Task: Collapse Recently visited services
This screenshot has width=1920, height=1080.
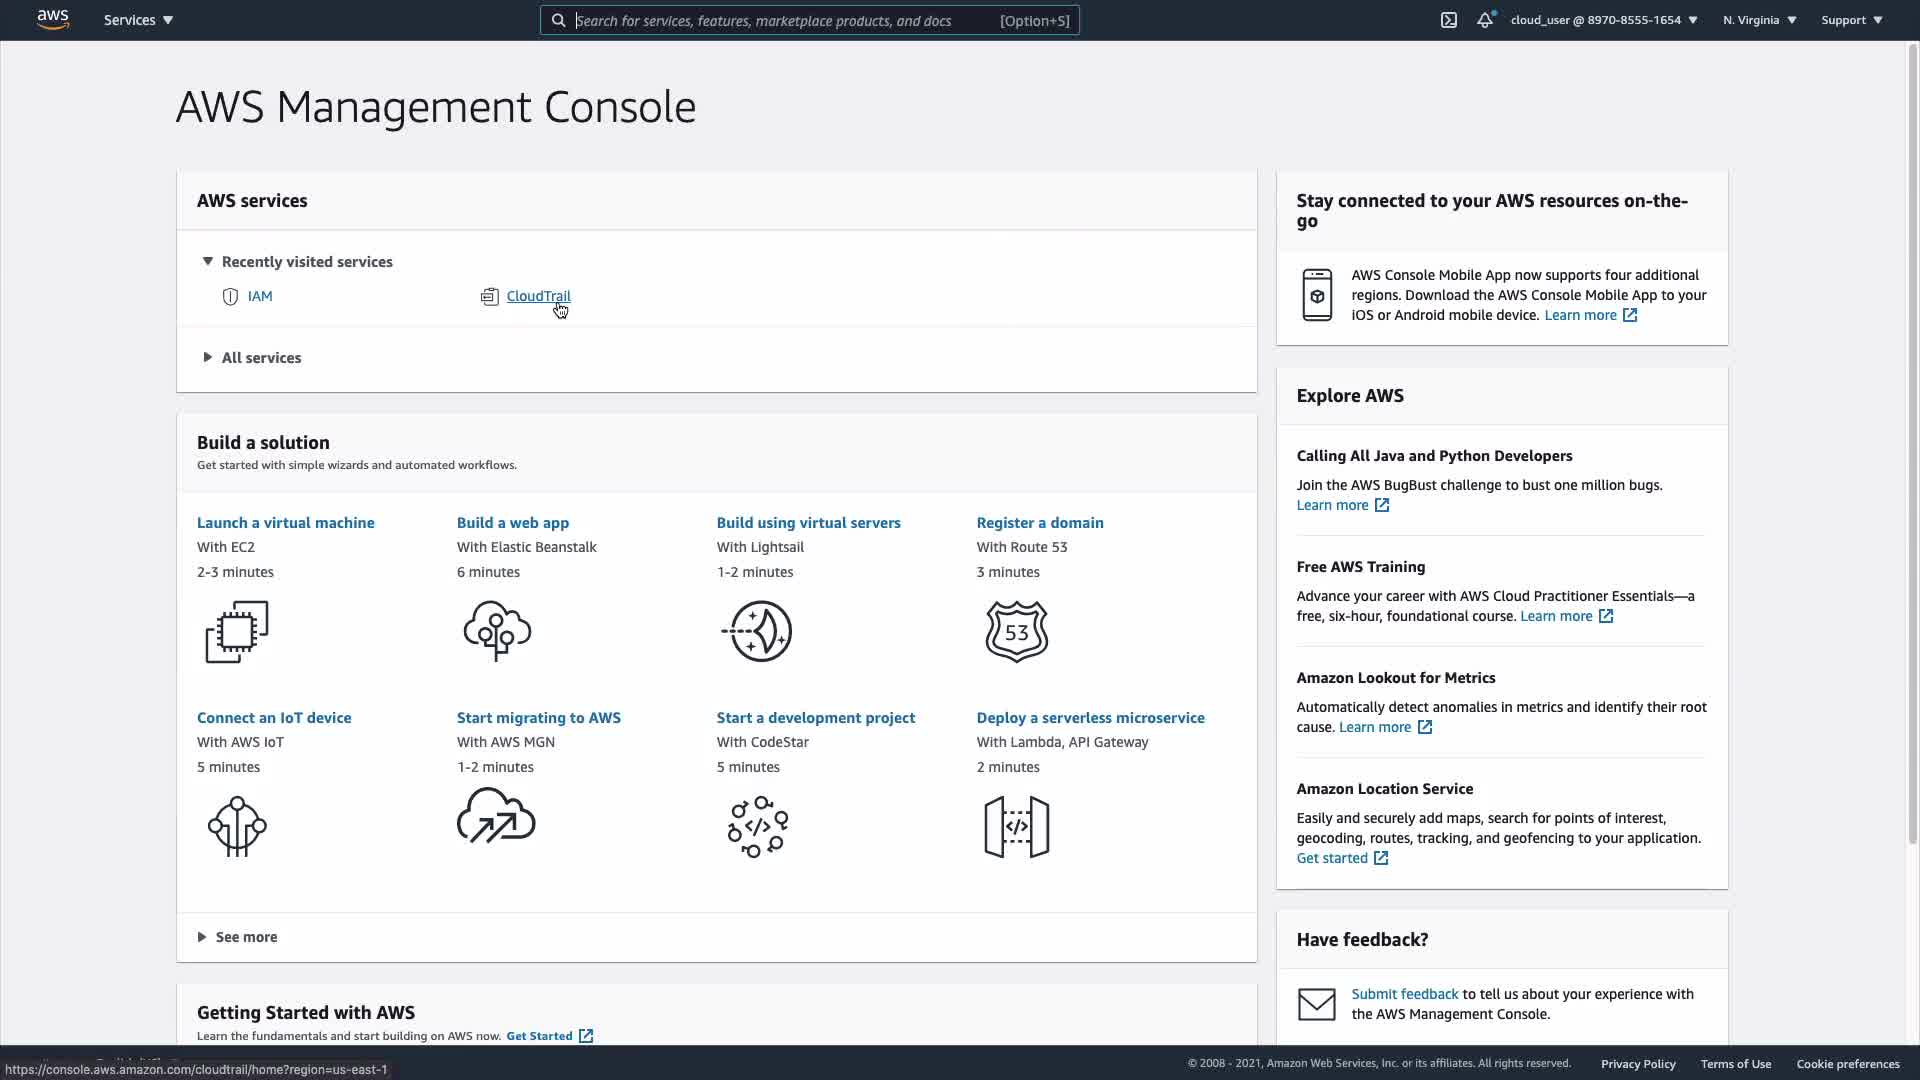Action: coord(306,262)
